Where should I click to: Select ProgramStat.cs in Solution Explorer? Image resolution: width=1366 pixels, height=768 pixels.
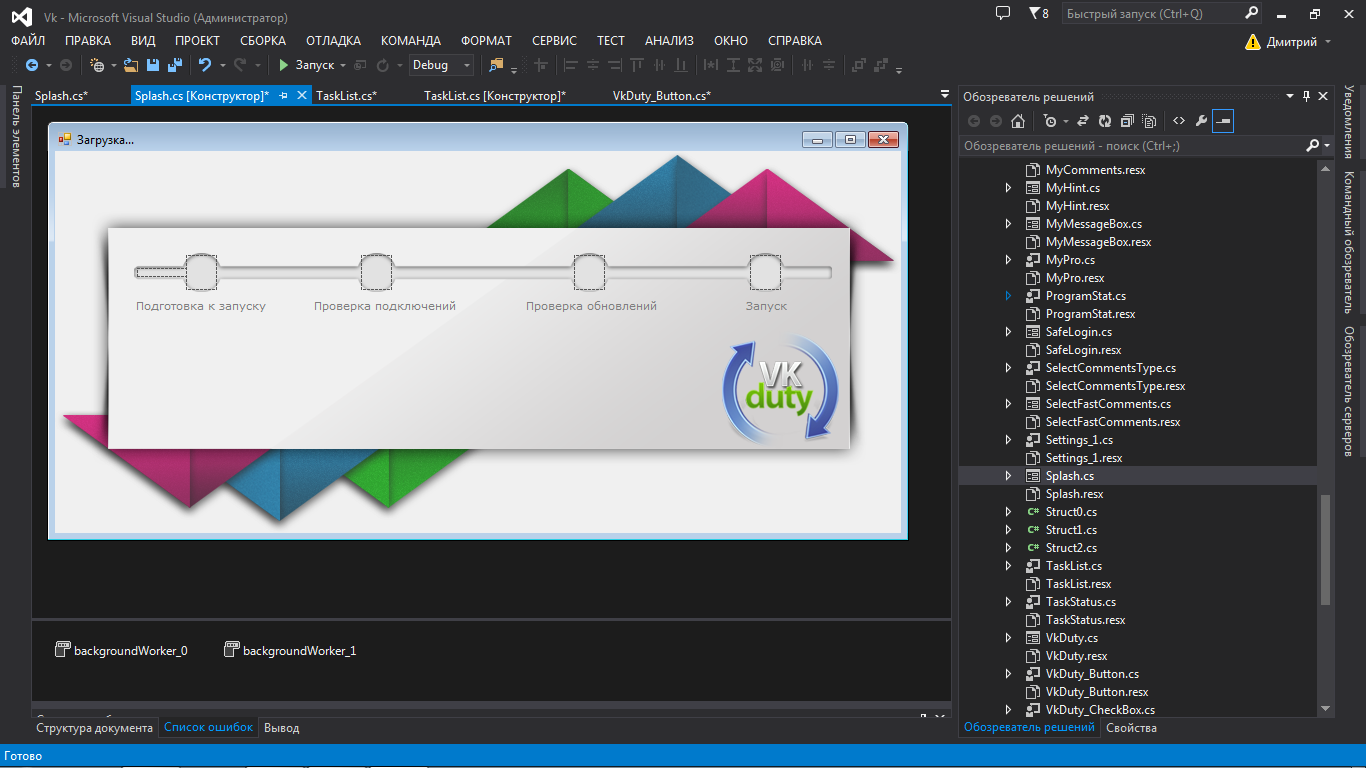click(x=1085, y=296)
